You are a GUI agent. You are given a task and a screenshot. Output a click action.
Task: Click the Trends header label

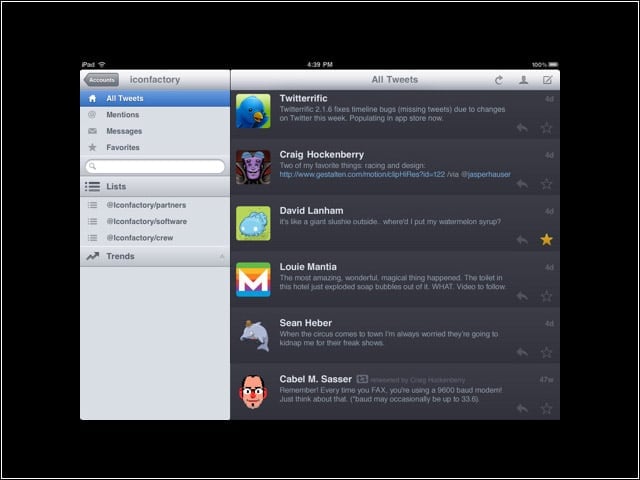(120, 256)
